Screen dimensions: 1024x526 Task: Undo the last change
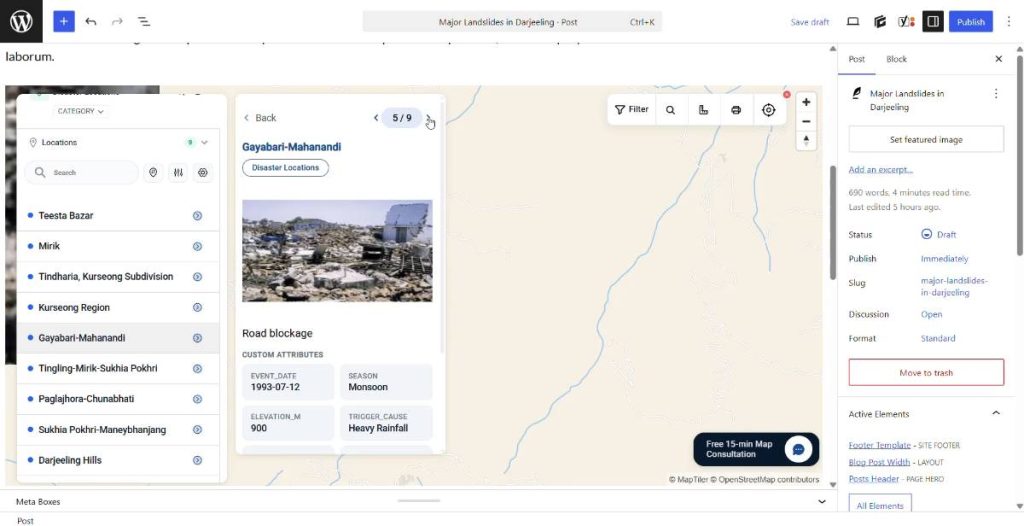91,22
